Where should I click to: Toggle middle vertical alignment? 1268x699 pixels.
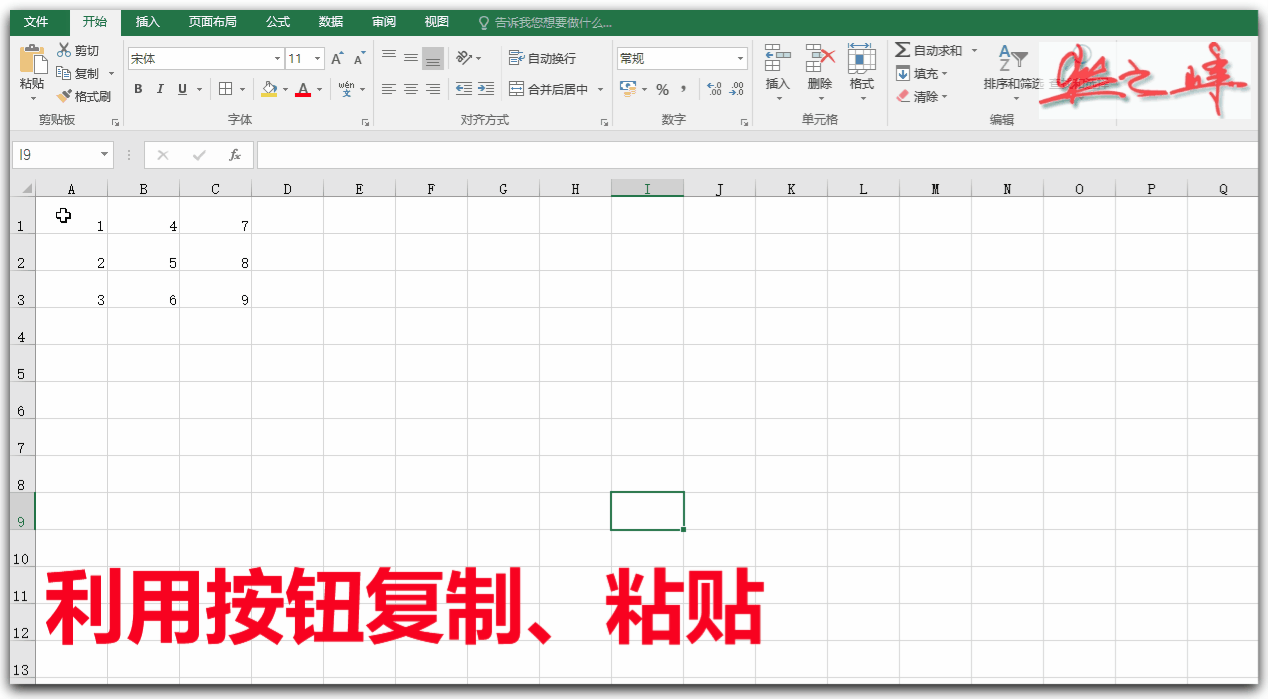(411, 58)
